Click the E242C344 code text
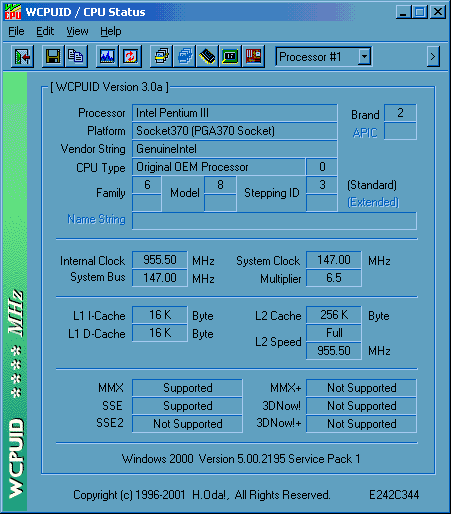Image resolution: width=451 pixels, height=514 pixels. pyautogui.click(x=394, y=495)
